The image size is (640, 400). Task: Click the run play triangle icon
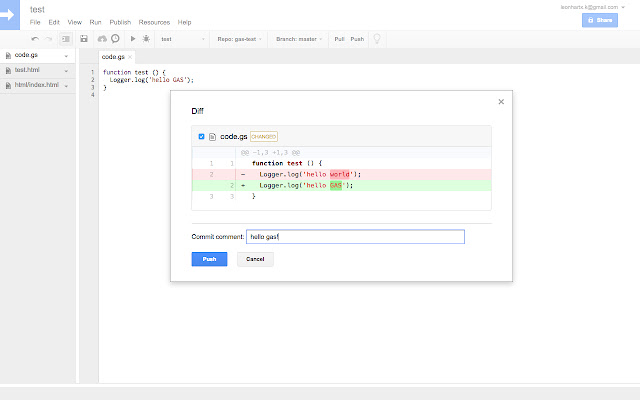click(x=133, y=39)
